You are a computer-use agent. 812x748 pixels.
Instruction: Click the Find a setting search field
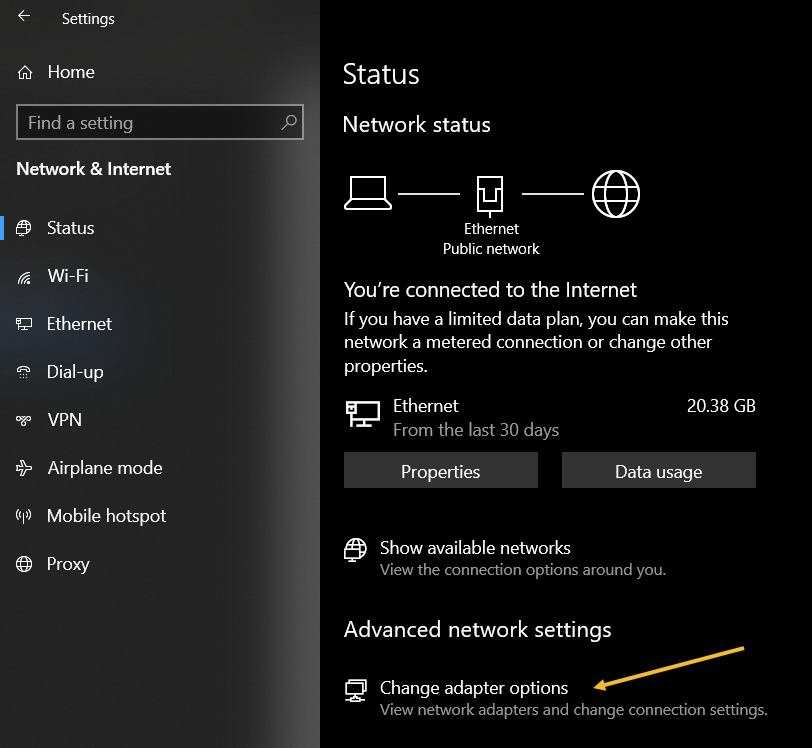(x=150, y=123)
